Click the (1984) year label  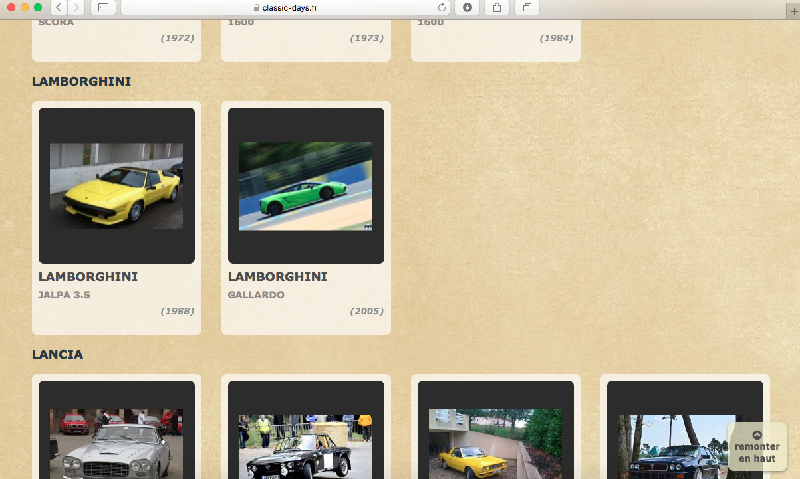coord(557,38)
